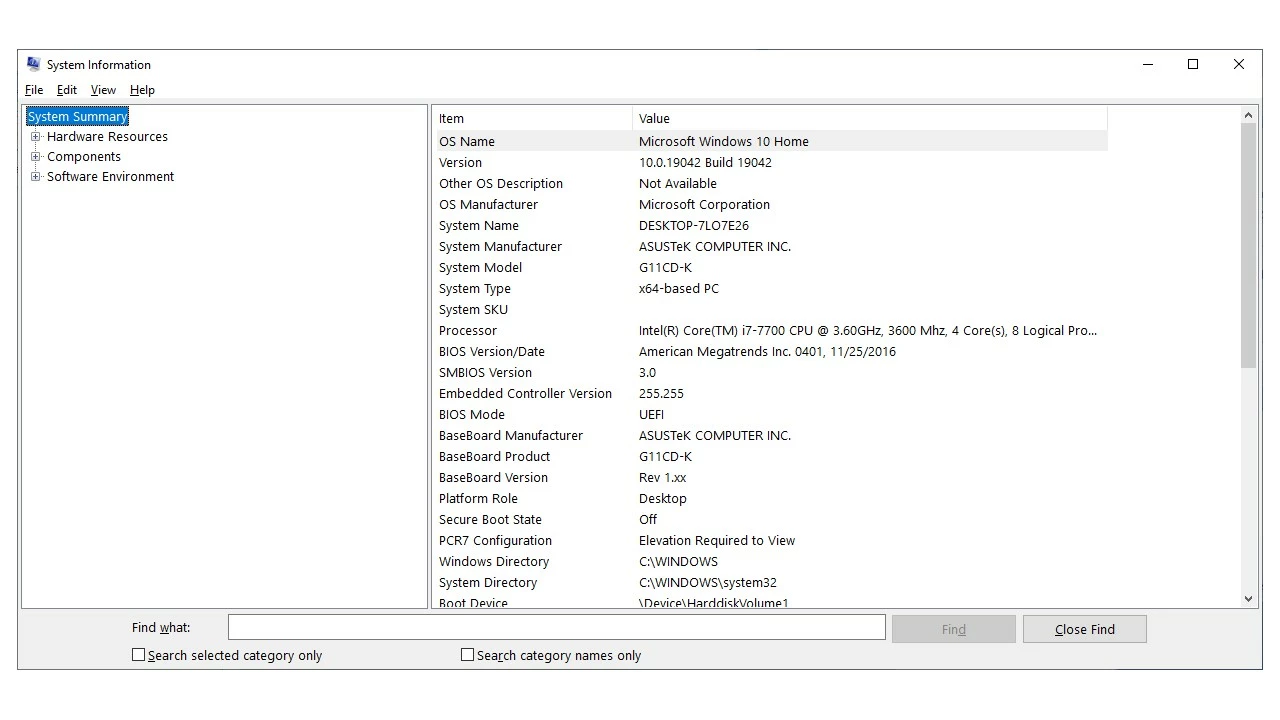Screen dimensions: 1280x720
Task: Click the Close Find button
Action: (1085, 629)
